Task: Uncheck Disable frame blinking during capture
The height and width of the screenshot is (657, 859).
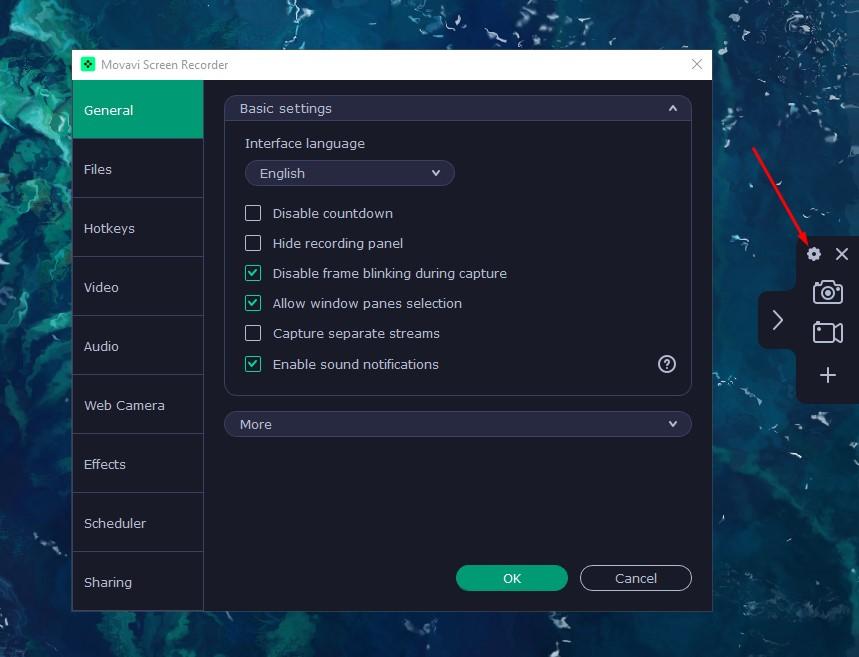Action: pos(253,273)
